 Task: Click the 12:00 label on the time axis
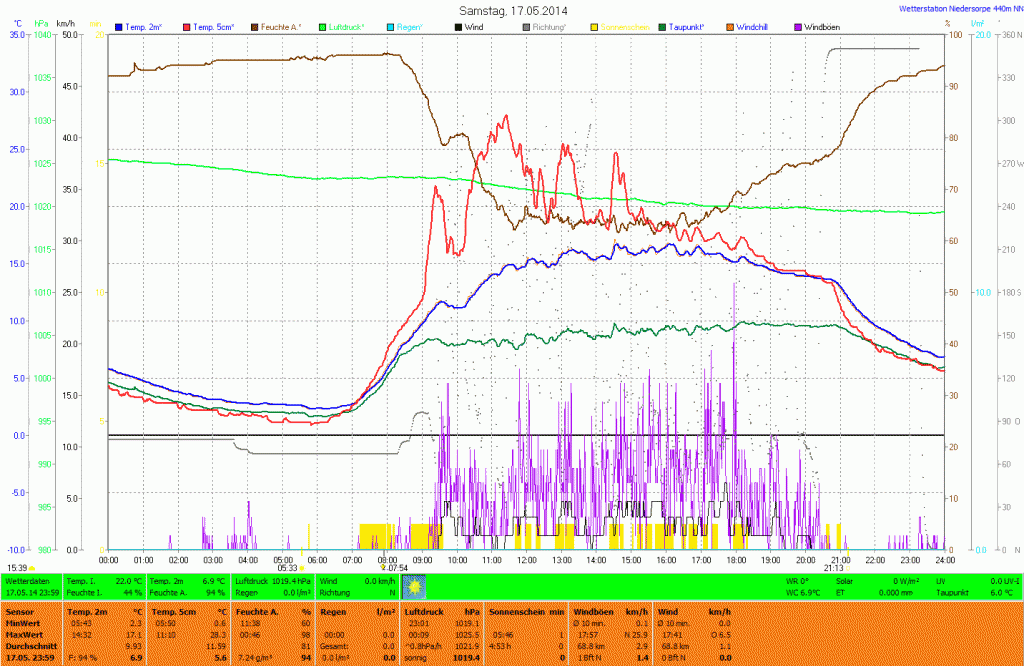(x=527, y=560)
